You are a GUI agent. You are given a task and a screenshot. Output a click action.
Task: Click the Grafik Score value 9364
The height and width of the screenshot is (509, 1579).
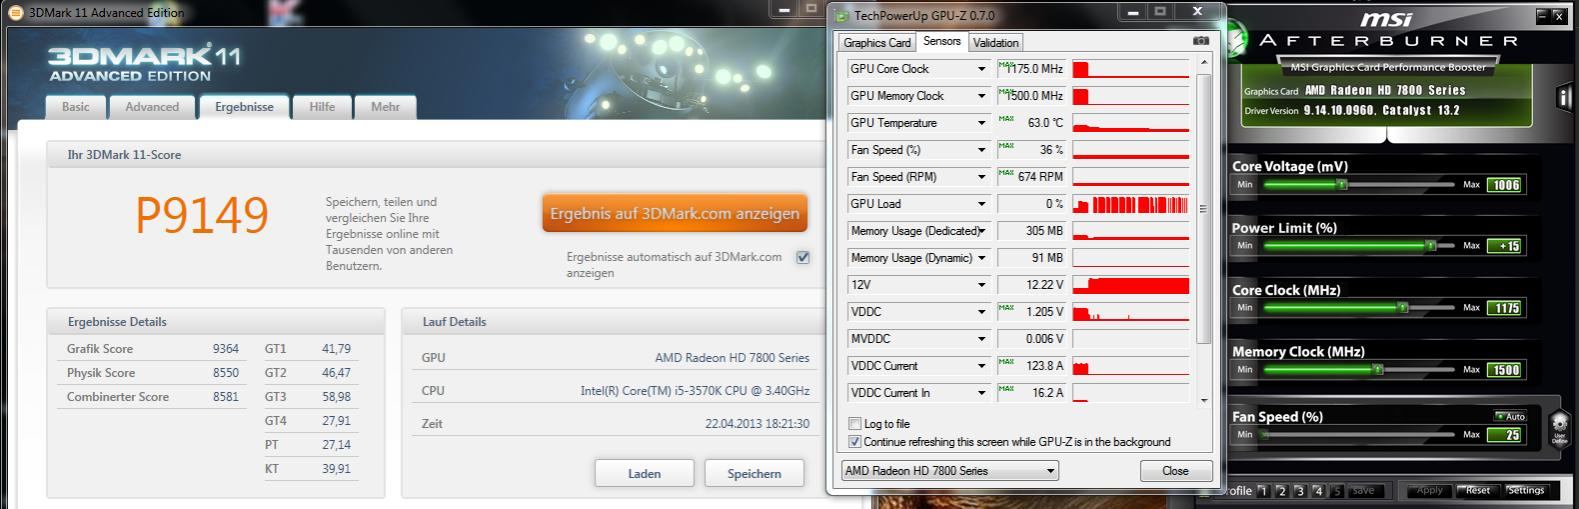click(x=226, y=349)
